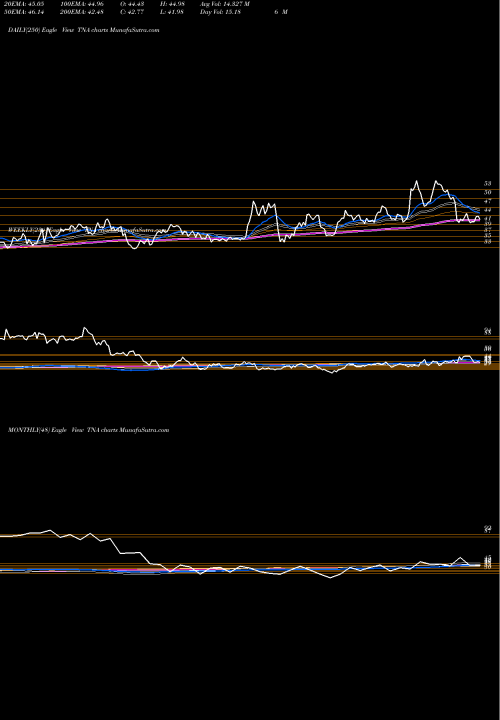Click the 50 price axis label on daily chart
This screenshot has height=720, width=500.
pos(488,192)
